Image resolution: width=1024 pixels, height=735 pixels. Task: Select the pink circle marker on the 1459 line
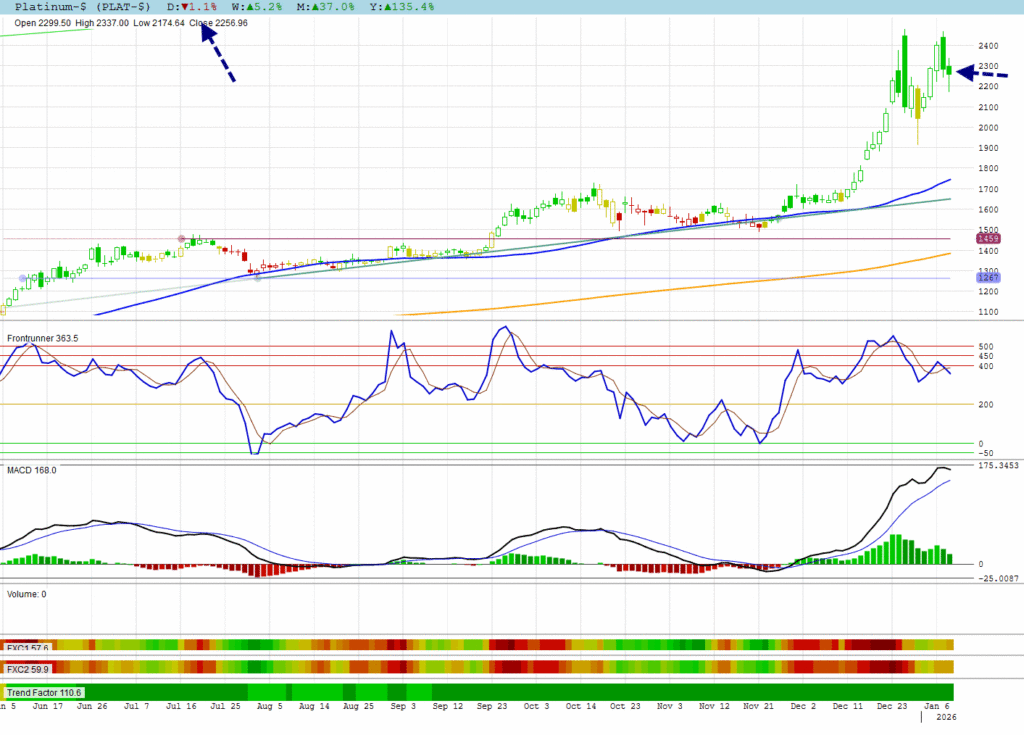coord(181,239)
